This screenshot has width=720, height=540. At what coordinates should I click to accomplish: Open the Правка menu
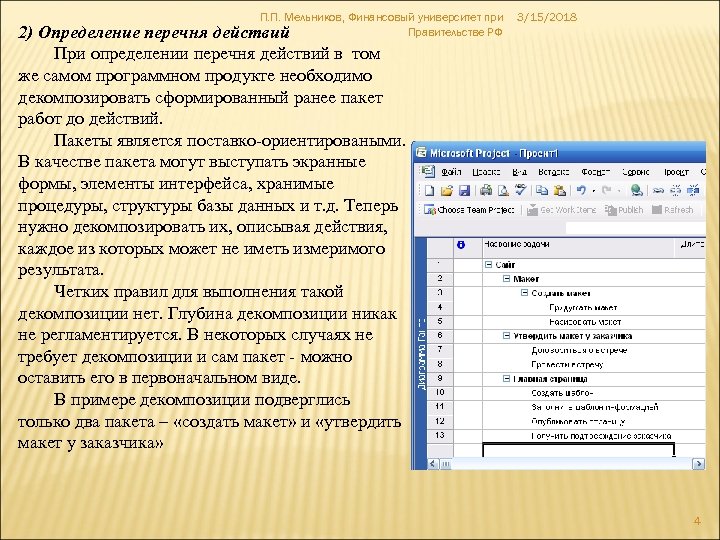(486, 172)
